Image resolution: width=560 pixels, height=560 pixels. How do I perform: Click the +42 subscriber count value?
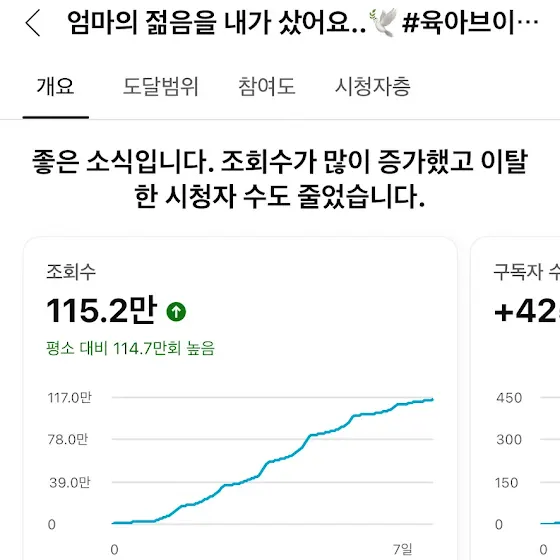(x=525, y=311)
